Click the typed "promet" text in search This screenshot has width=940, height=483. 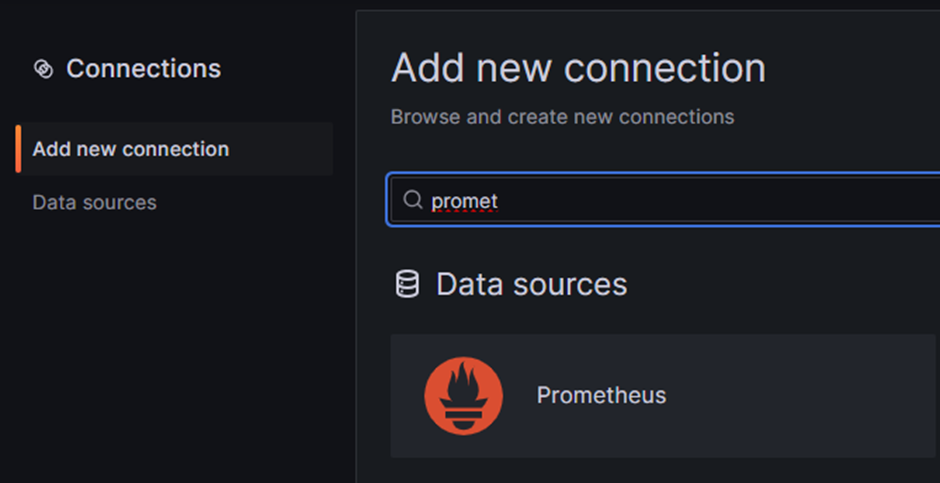coord(464,201)
